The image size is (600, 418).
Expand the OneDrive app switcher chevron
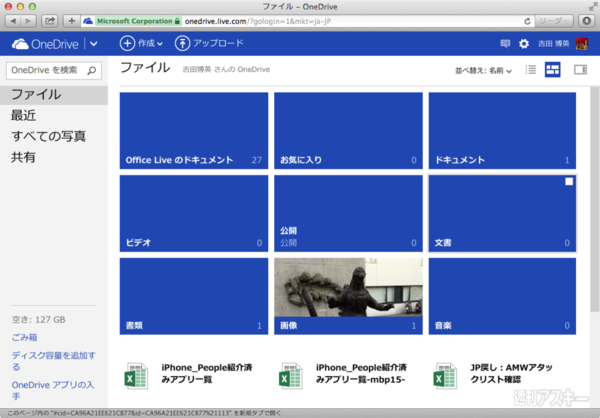tap(94, 44)
